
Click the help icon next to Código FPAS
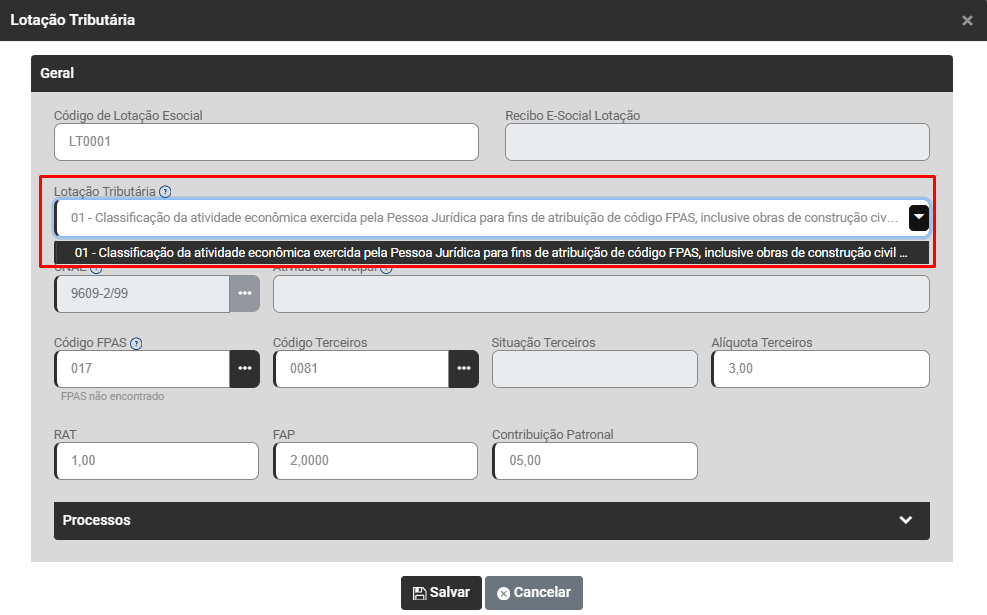[136, 343]
